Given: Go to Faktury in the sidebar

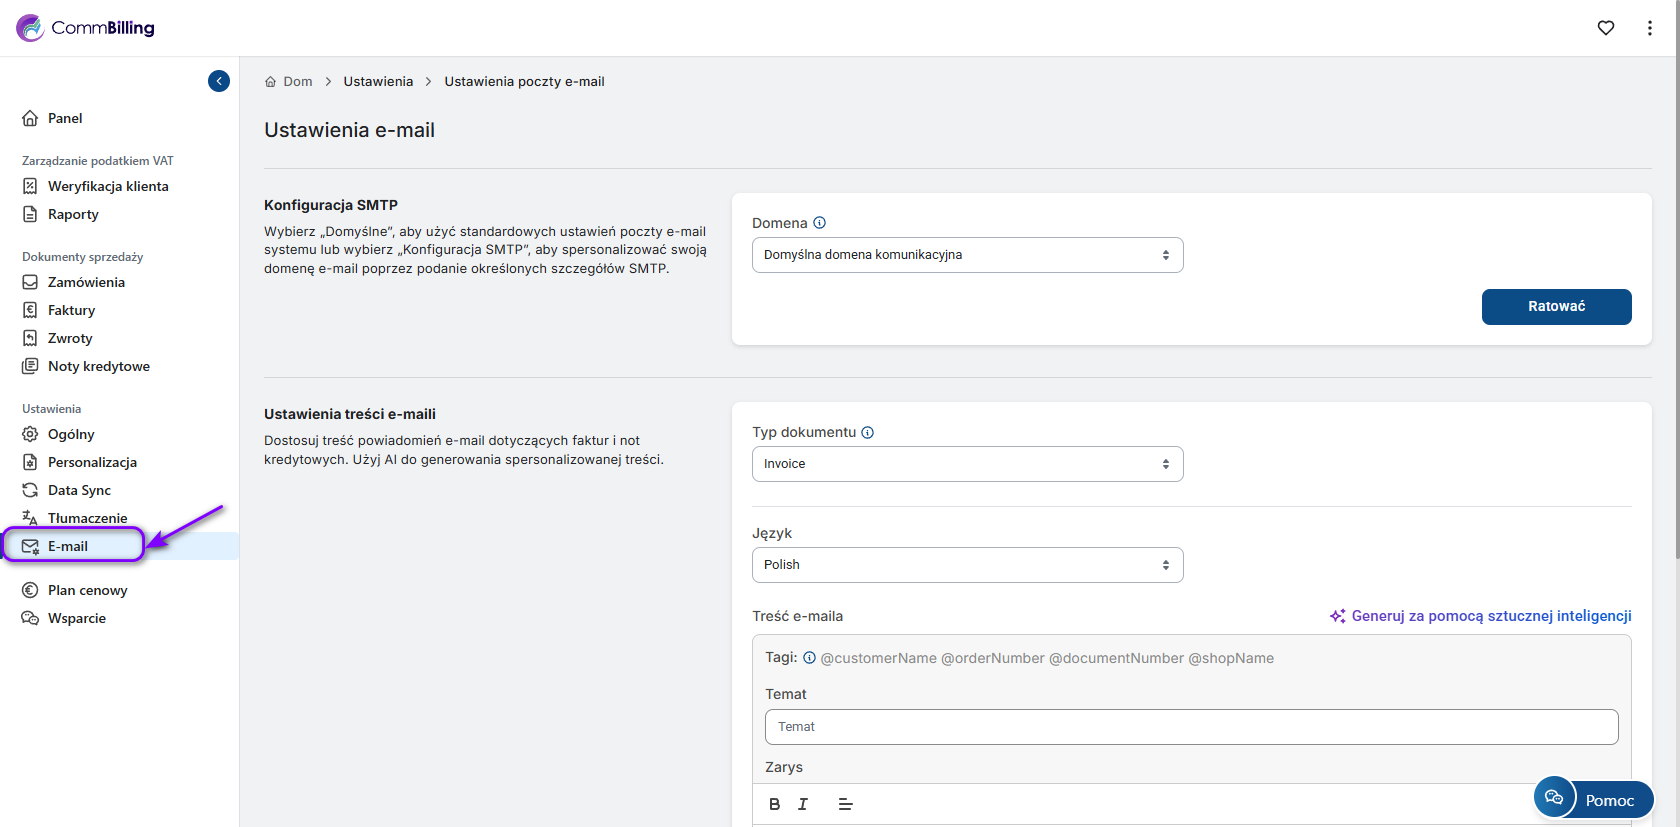Looking at the screenshot, I should [x=71, y=310].
